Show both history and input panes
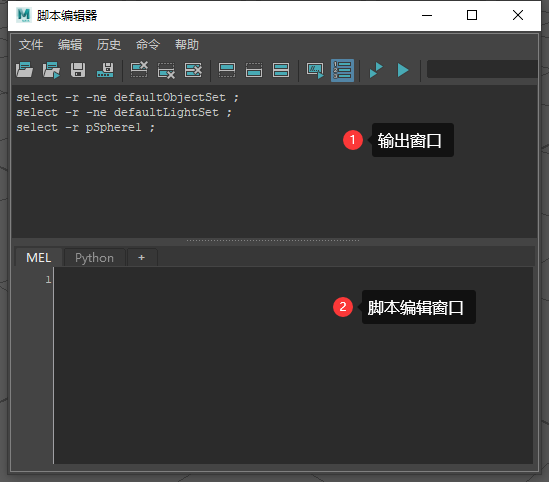 click(x=281, y=70)
